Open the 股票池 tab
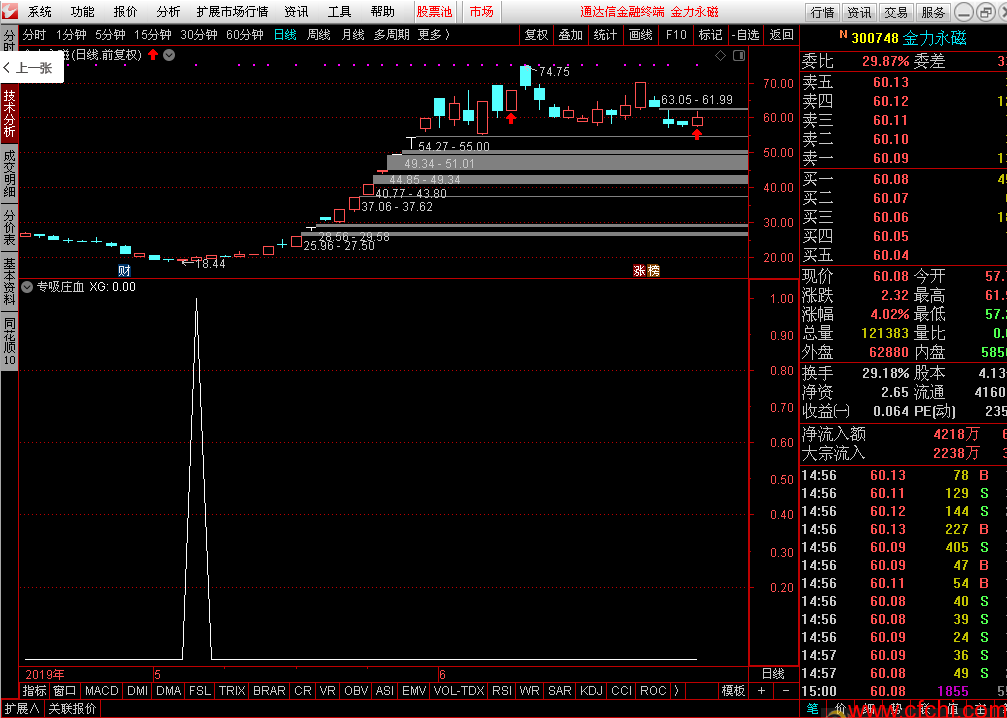This screenshot has height=718, width=1007. 433,12
